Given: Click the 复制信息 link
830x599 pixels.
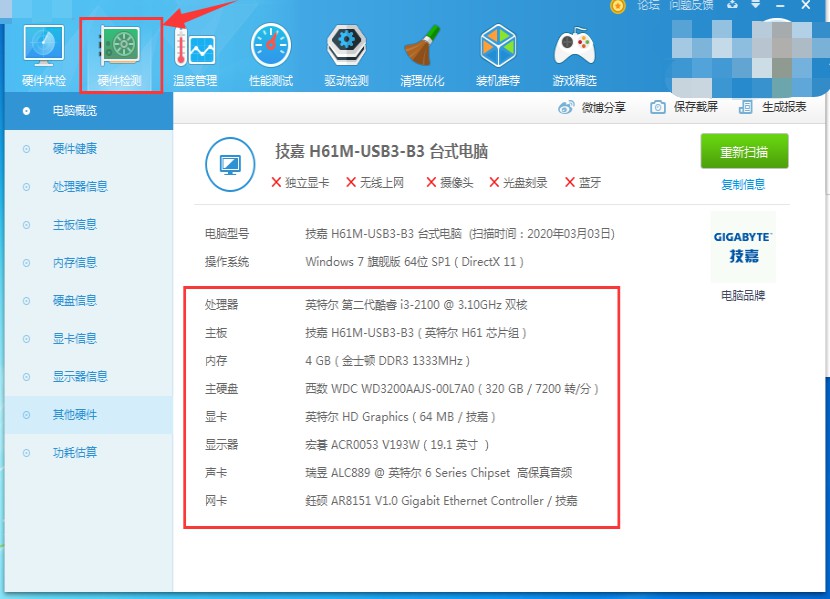Looking at the screenshot, I should 743,185.
